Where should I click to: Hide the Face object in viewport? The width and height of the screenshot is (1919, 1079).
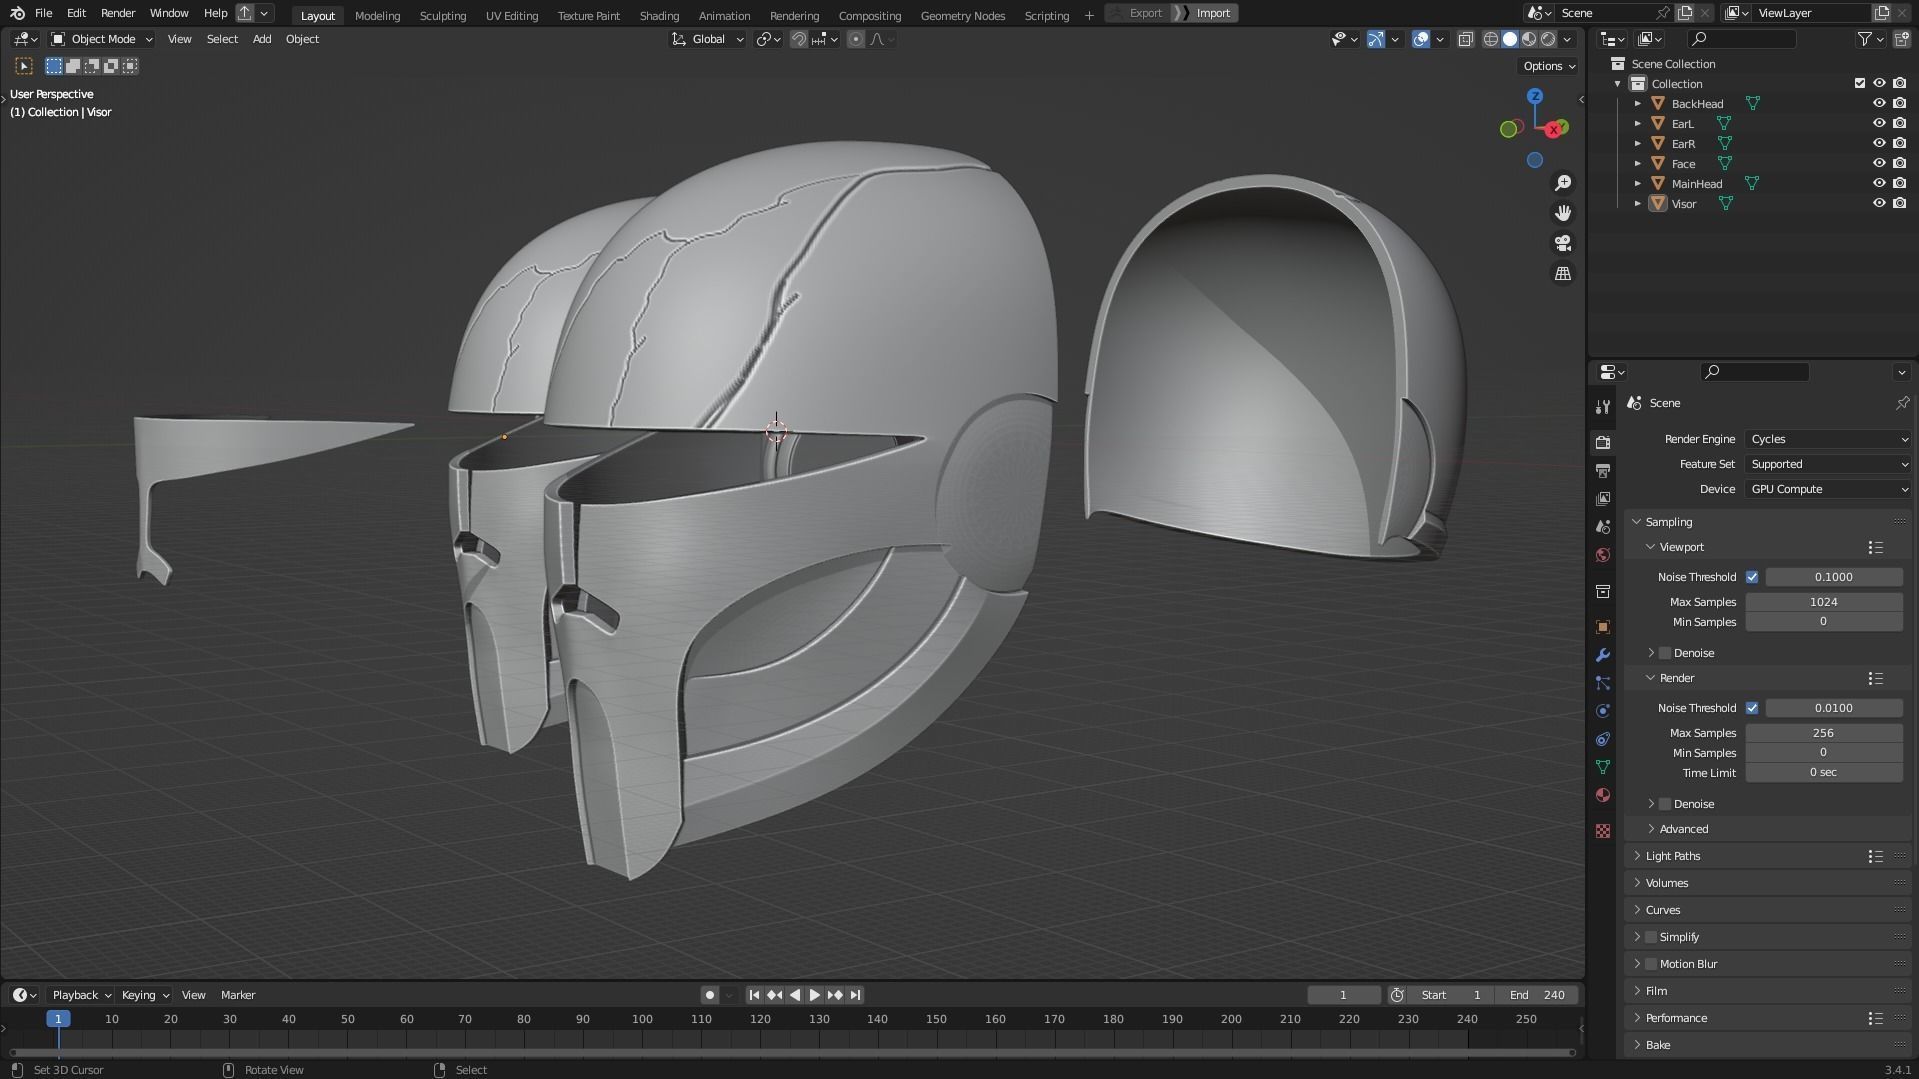(1879, 163)
